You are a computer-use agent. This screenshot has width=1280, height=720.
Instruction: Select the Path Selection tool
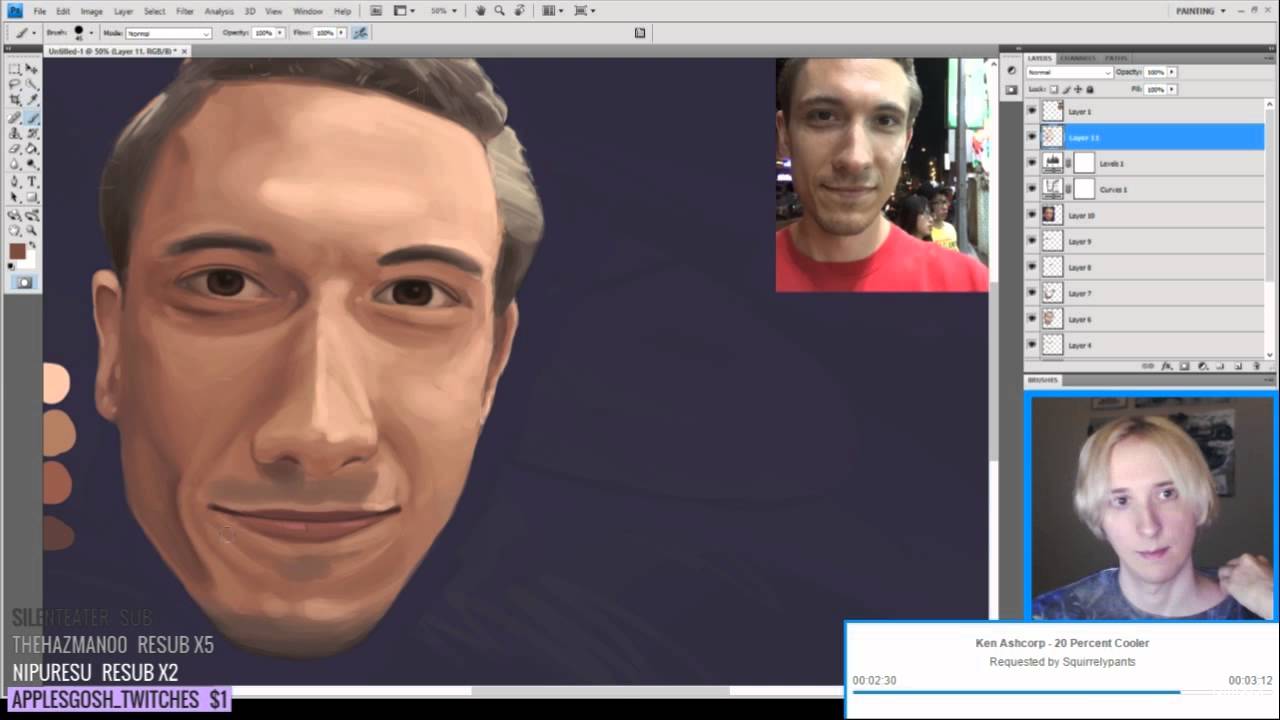click(x=15, y=198)
